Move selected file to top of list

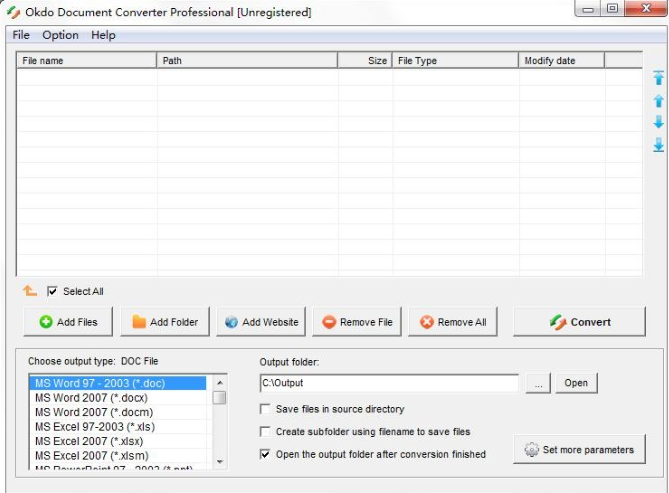(x=658, y=78)
